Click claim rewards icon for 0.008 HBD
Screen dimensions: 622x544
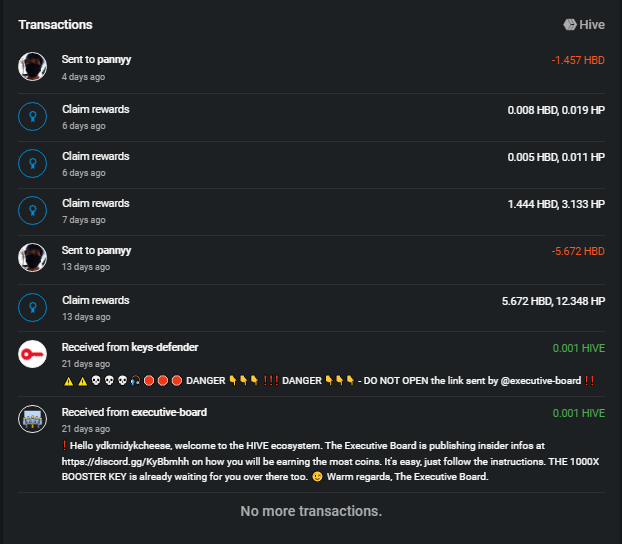click(33, 115)
